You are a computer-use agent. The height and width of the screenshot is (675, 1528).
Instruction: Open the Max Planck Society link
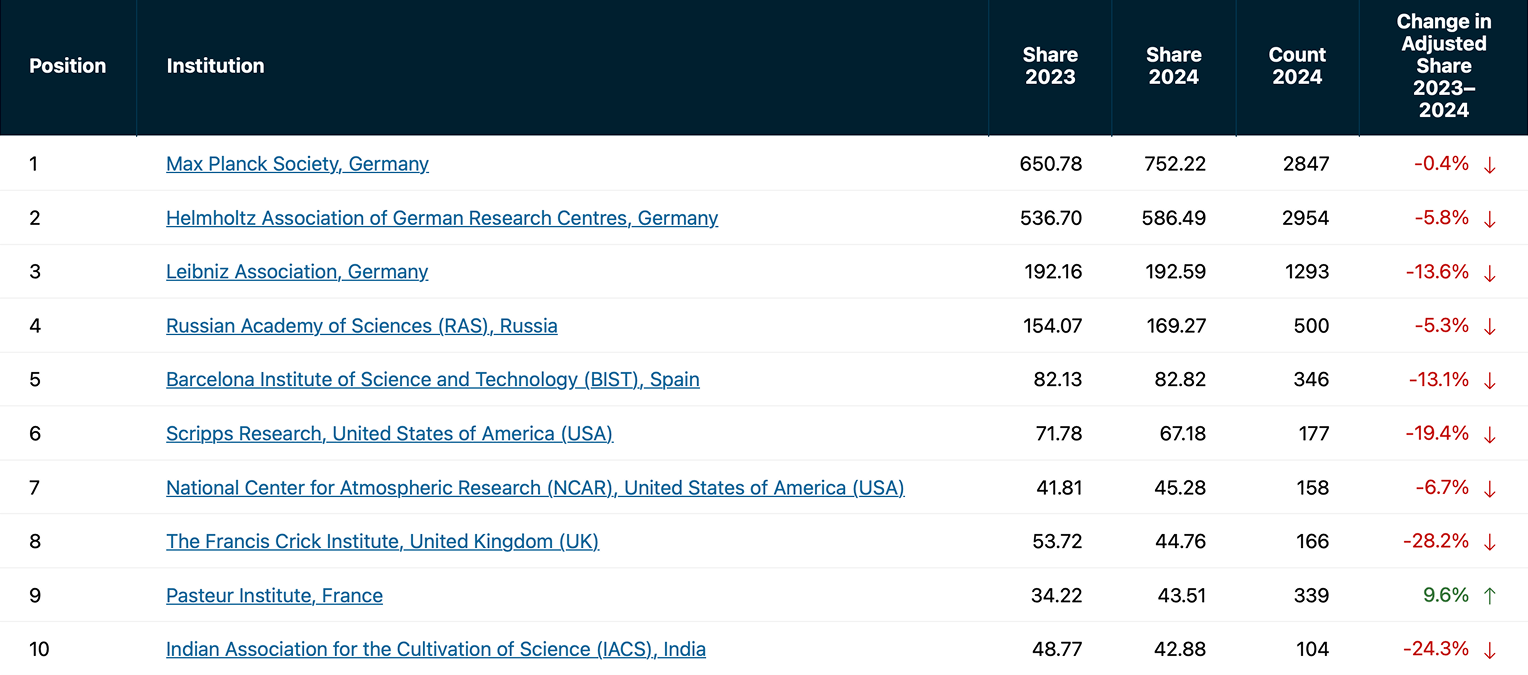coord(297,164)
